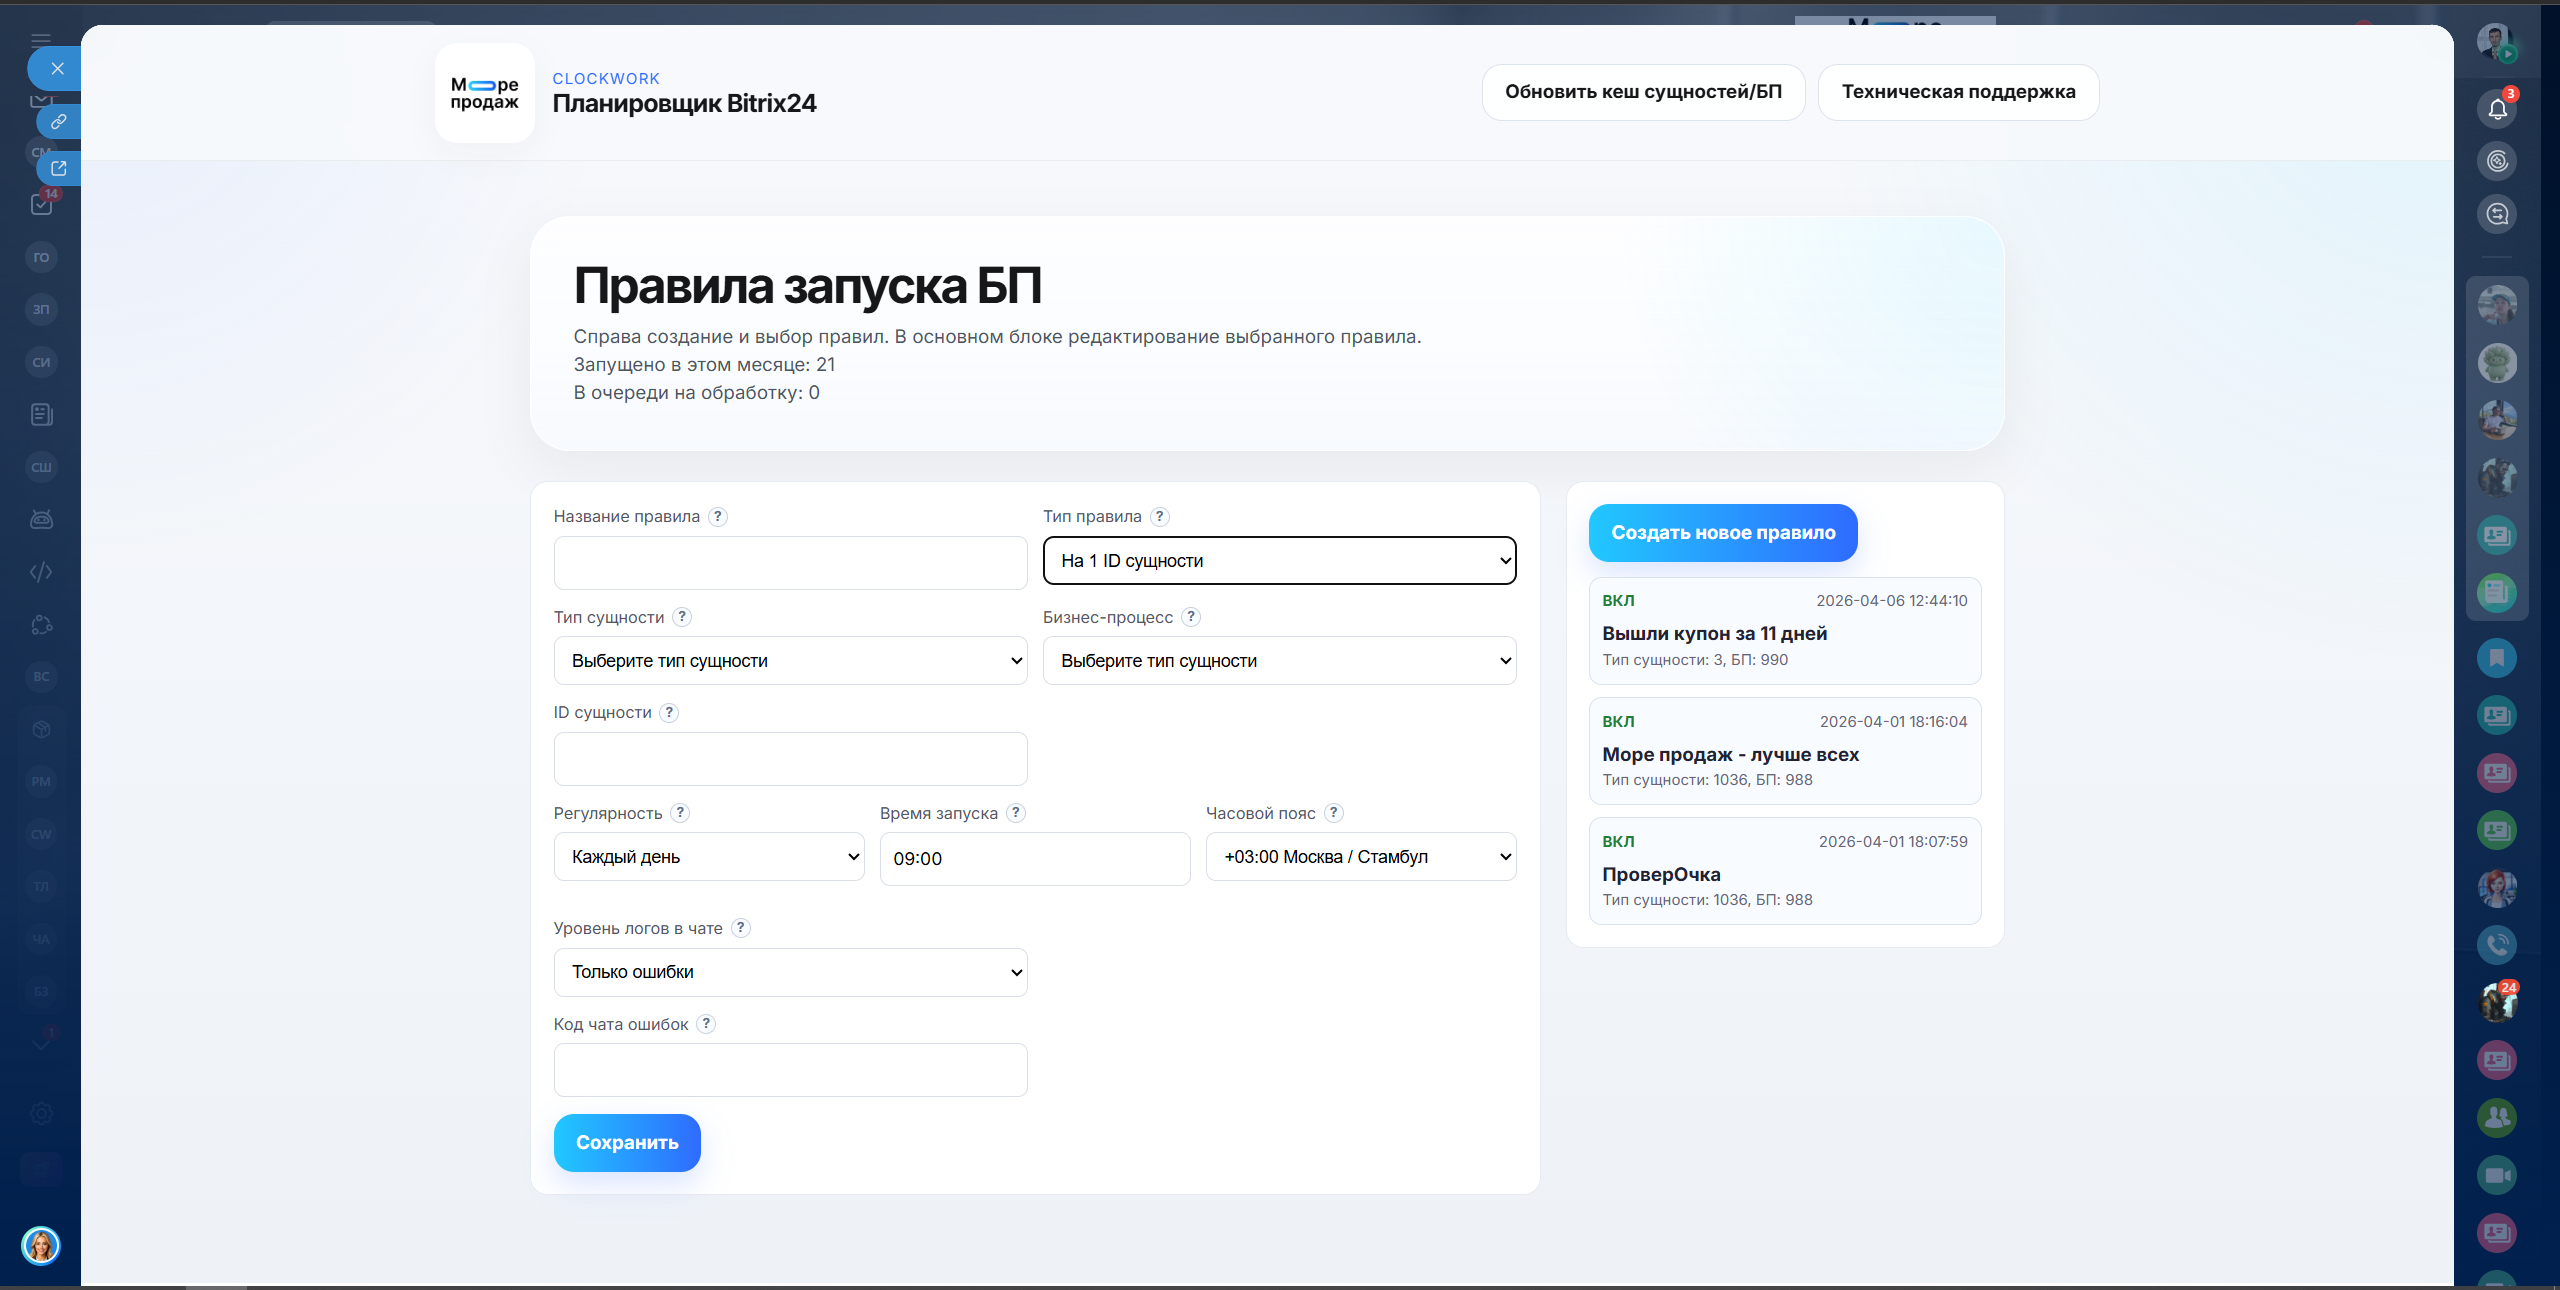Click the help icon beside Код чата ошибок
This screenshot has height=1290, width=2560.
point(706,1024)
